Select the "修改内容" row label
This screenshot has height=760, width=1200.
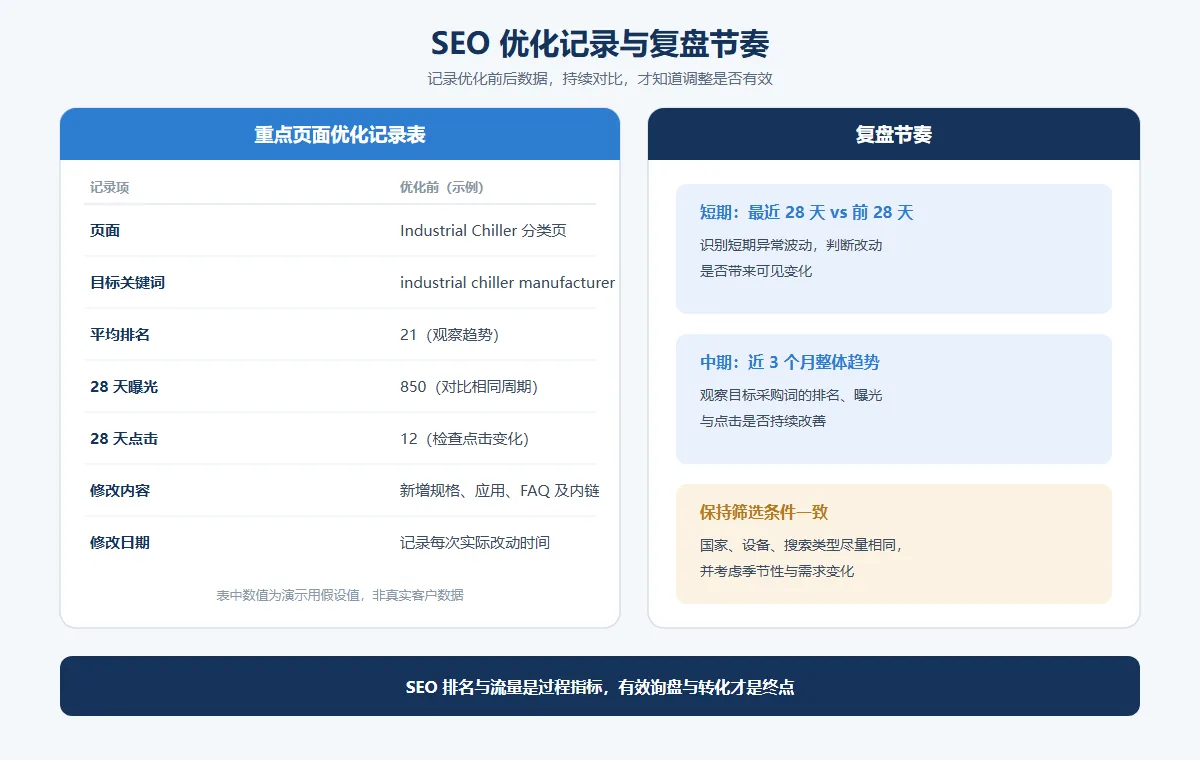coord(120,491)
